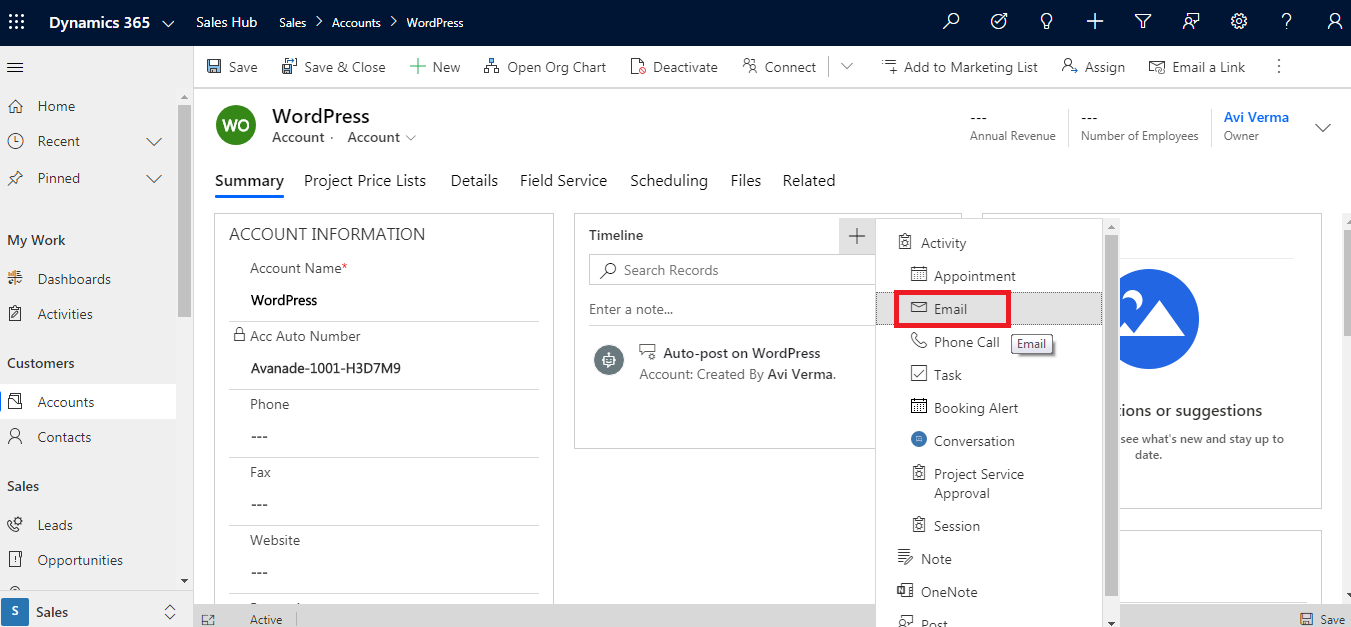Create a Note from the timeline menu
Screen dimensions: 1351x627
[x=934, y=558]
